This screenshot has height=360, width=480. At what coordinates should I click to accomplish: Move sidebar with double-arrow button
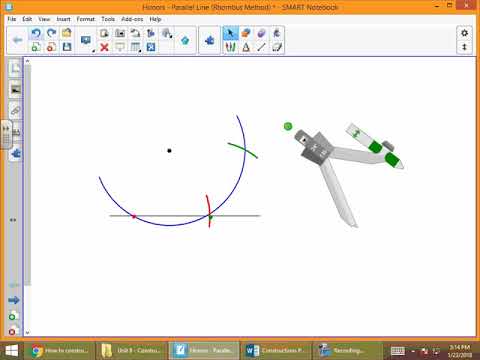click(13, 220)
